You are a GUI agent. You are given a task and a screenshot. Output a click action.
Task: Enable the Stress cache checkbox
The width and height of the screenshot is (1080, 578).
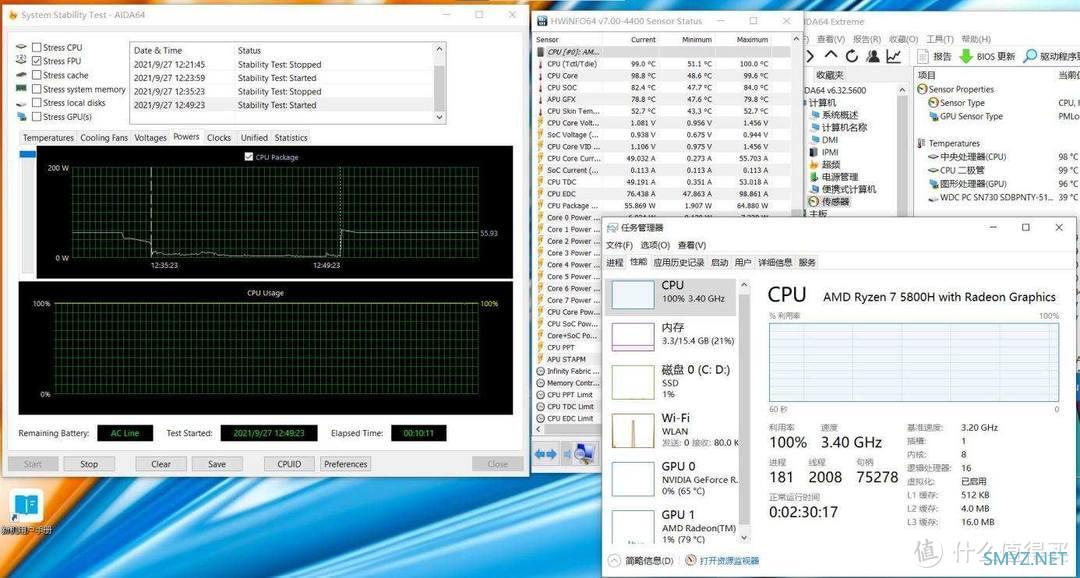coord(37,75)
